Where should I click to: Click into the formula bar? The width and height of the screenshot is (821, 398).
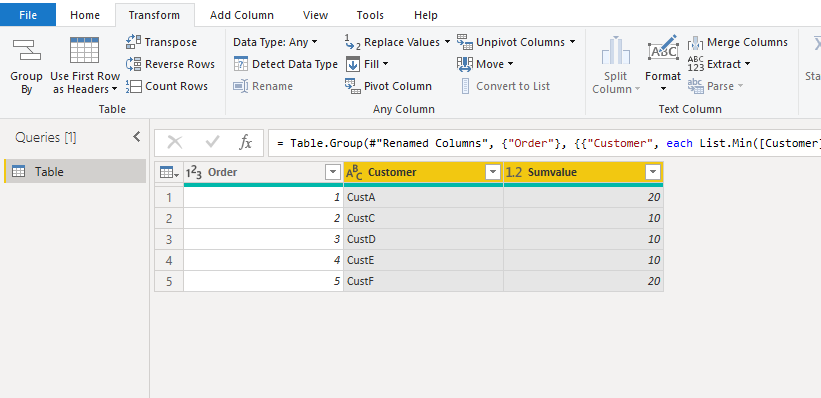click(545, 143)
